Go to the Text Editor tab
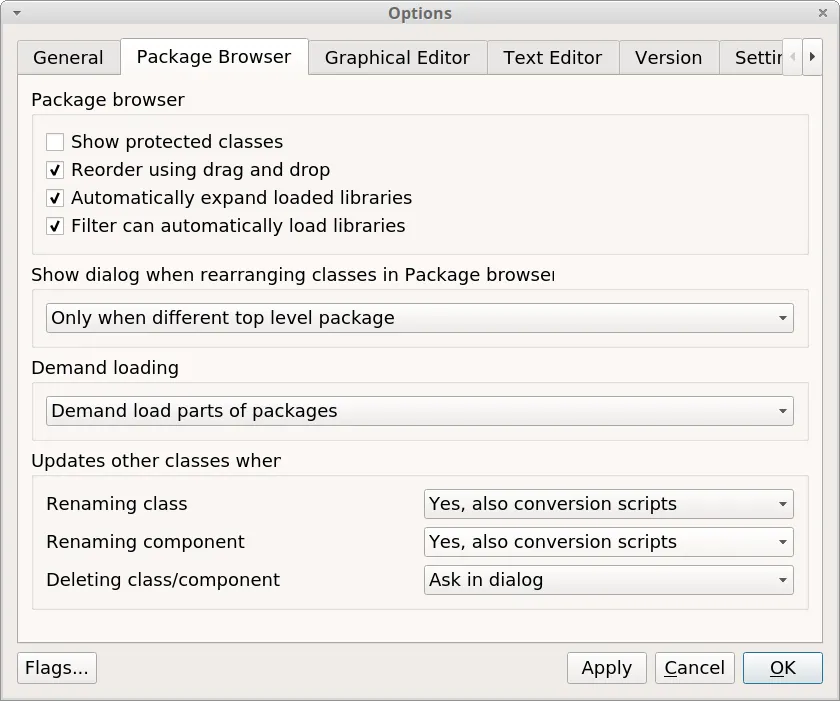The image size is (840, 701). (x=553, y=58)
